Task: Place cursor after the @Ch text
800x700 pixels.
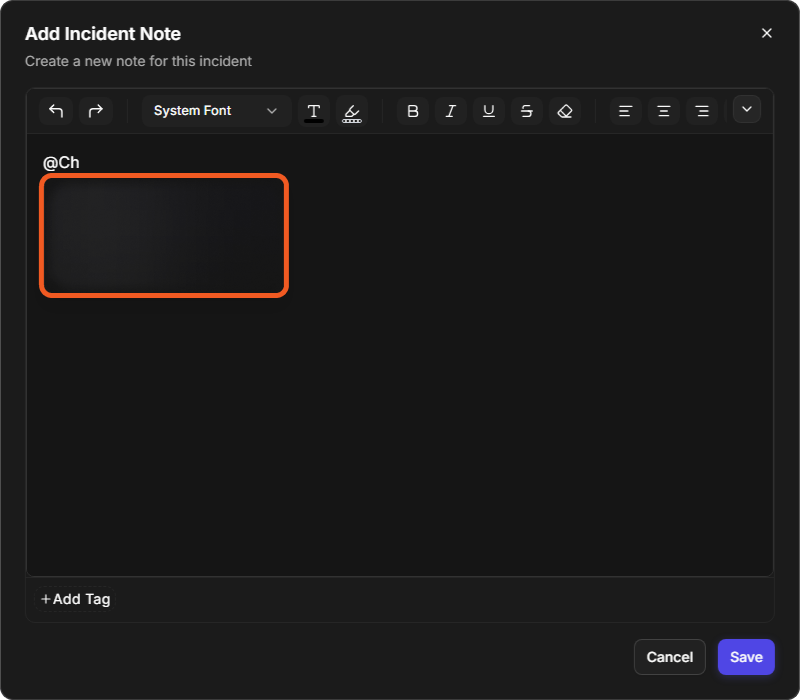Action: (81, 163)
